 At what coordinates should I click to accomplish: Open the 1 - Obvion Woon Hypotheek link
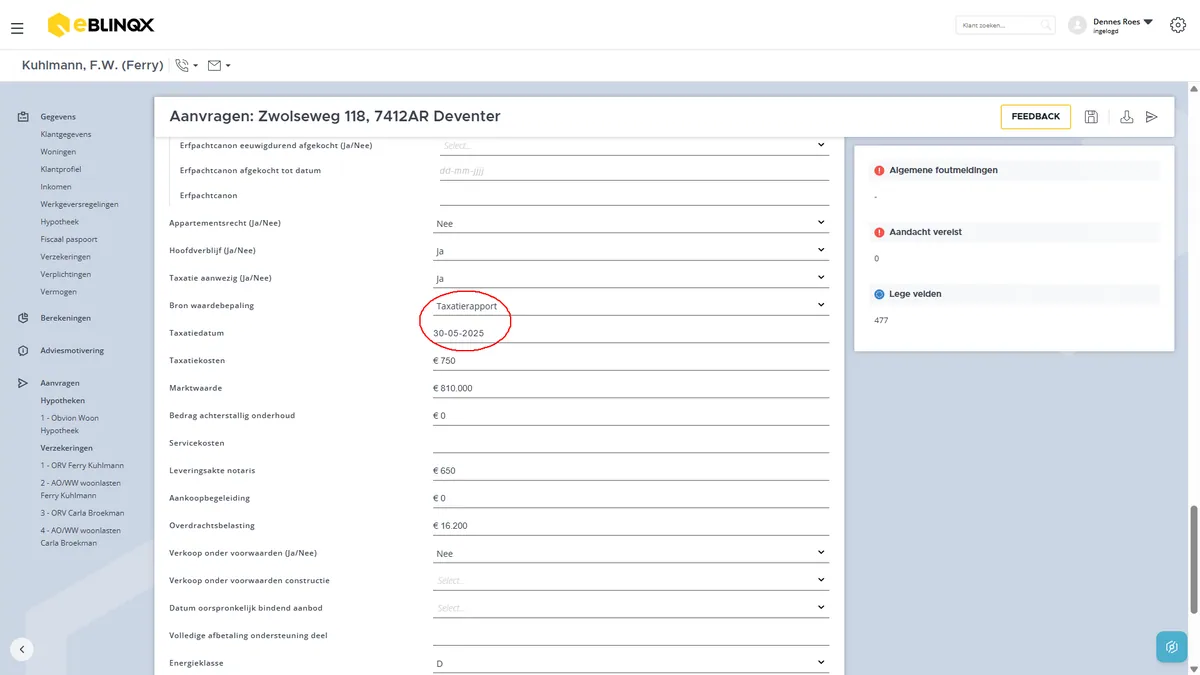(70, 424)
